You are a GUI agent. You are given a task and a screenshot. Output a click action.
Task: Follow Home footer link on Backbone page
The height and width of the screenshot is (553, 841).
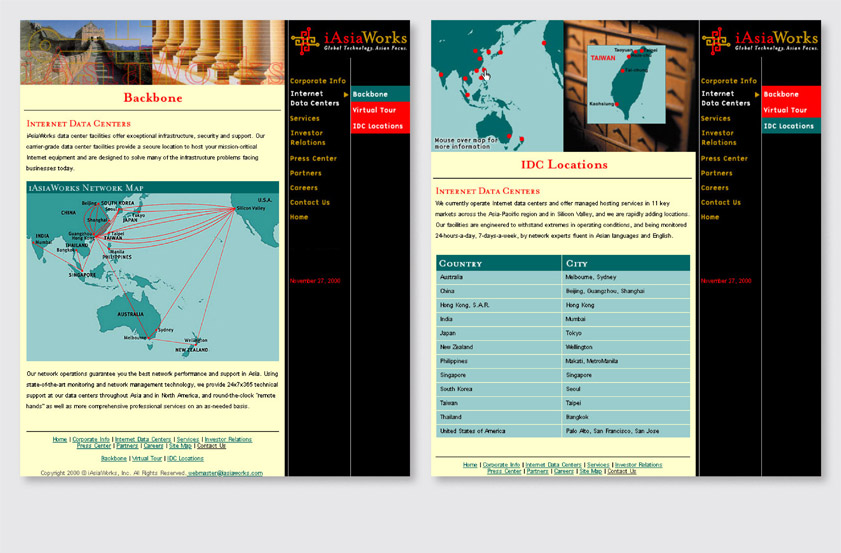[60, 439]
